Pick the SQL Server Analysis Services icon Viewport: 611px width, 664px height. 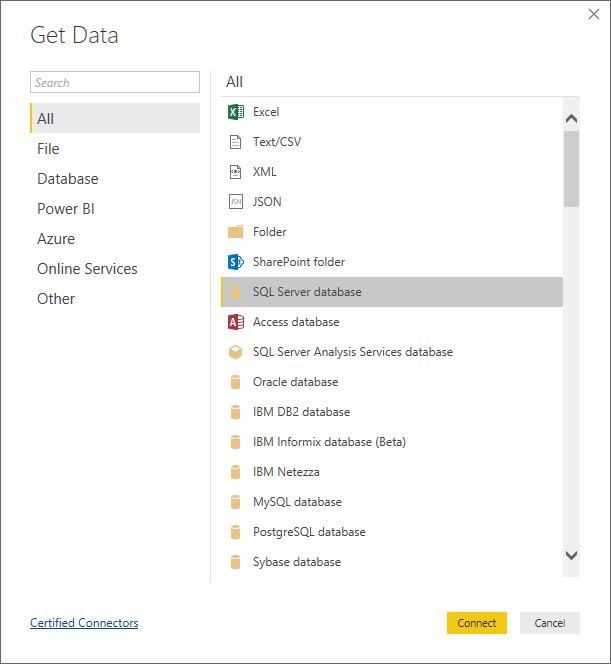click(x=236, y=352)
